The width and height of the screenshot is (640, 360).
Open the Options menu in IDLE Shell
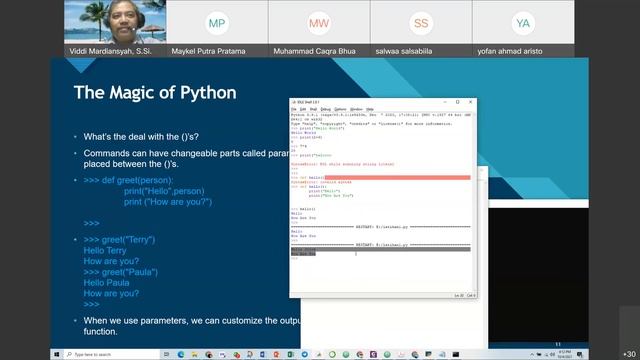coord(340,109)
